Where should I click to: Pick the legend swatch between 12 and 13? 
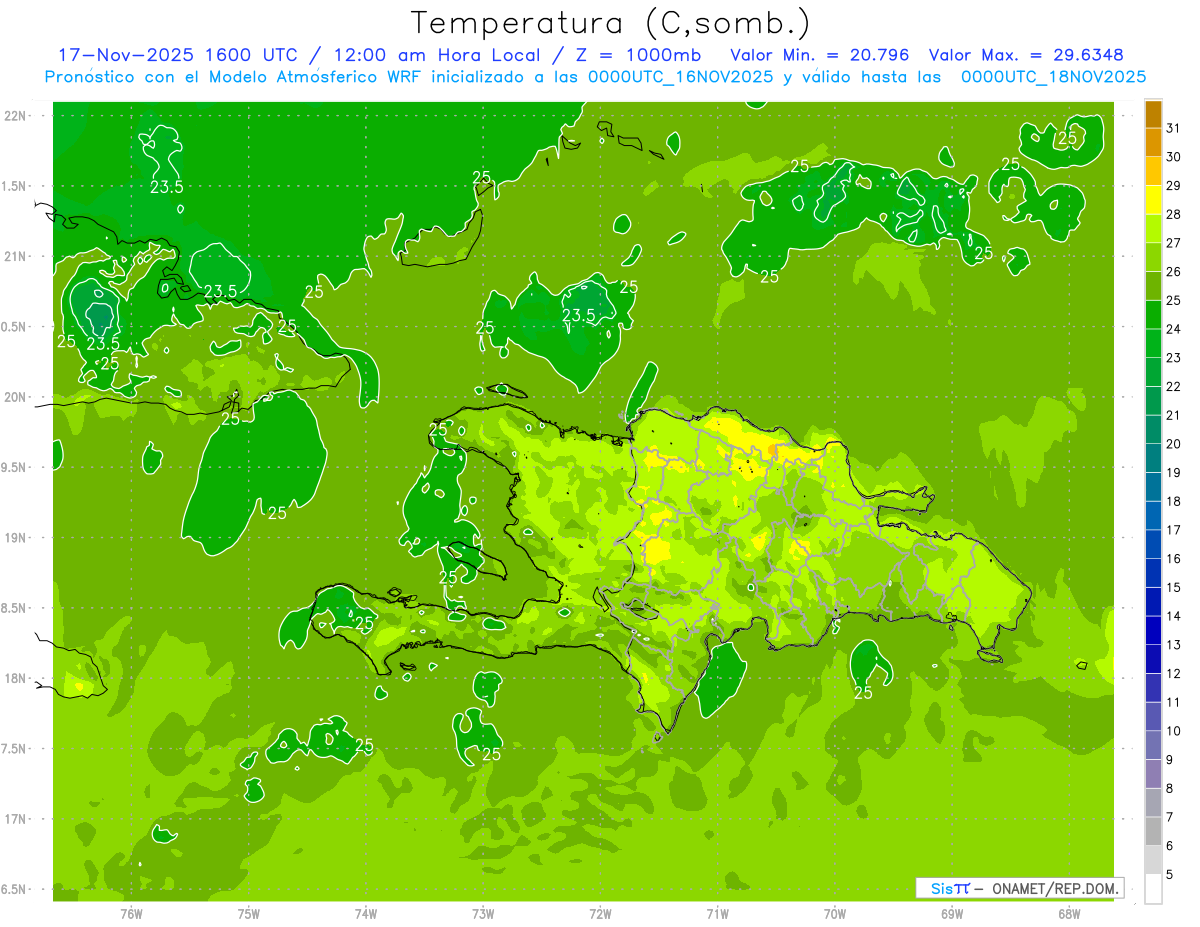pyautogui.click(x=1153, y=659)
